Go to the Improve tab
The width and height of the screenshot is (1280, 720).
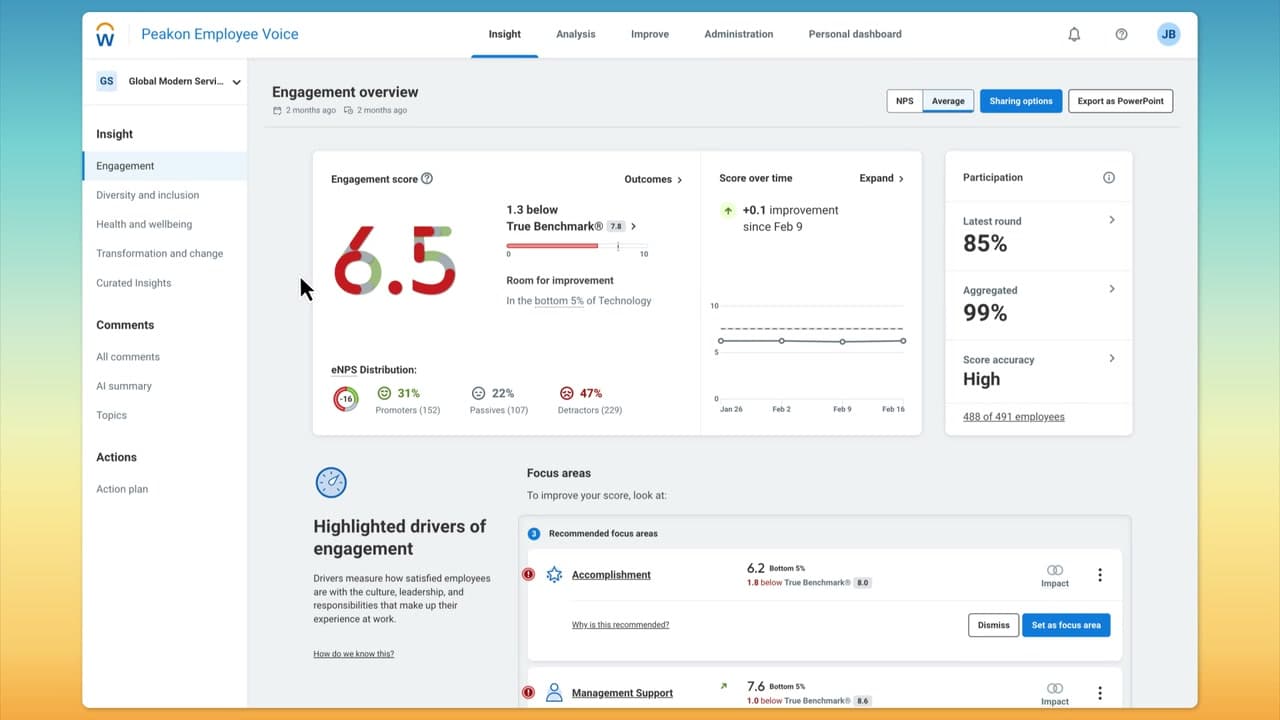650,34
